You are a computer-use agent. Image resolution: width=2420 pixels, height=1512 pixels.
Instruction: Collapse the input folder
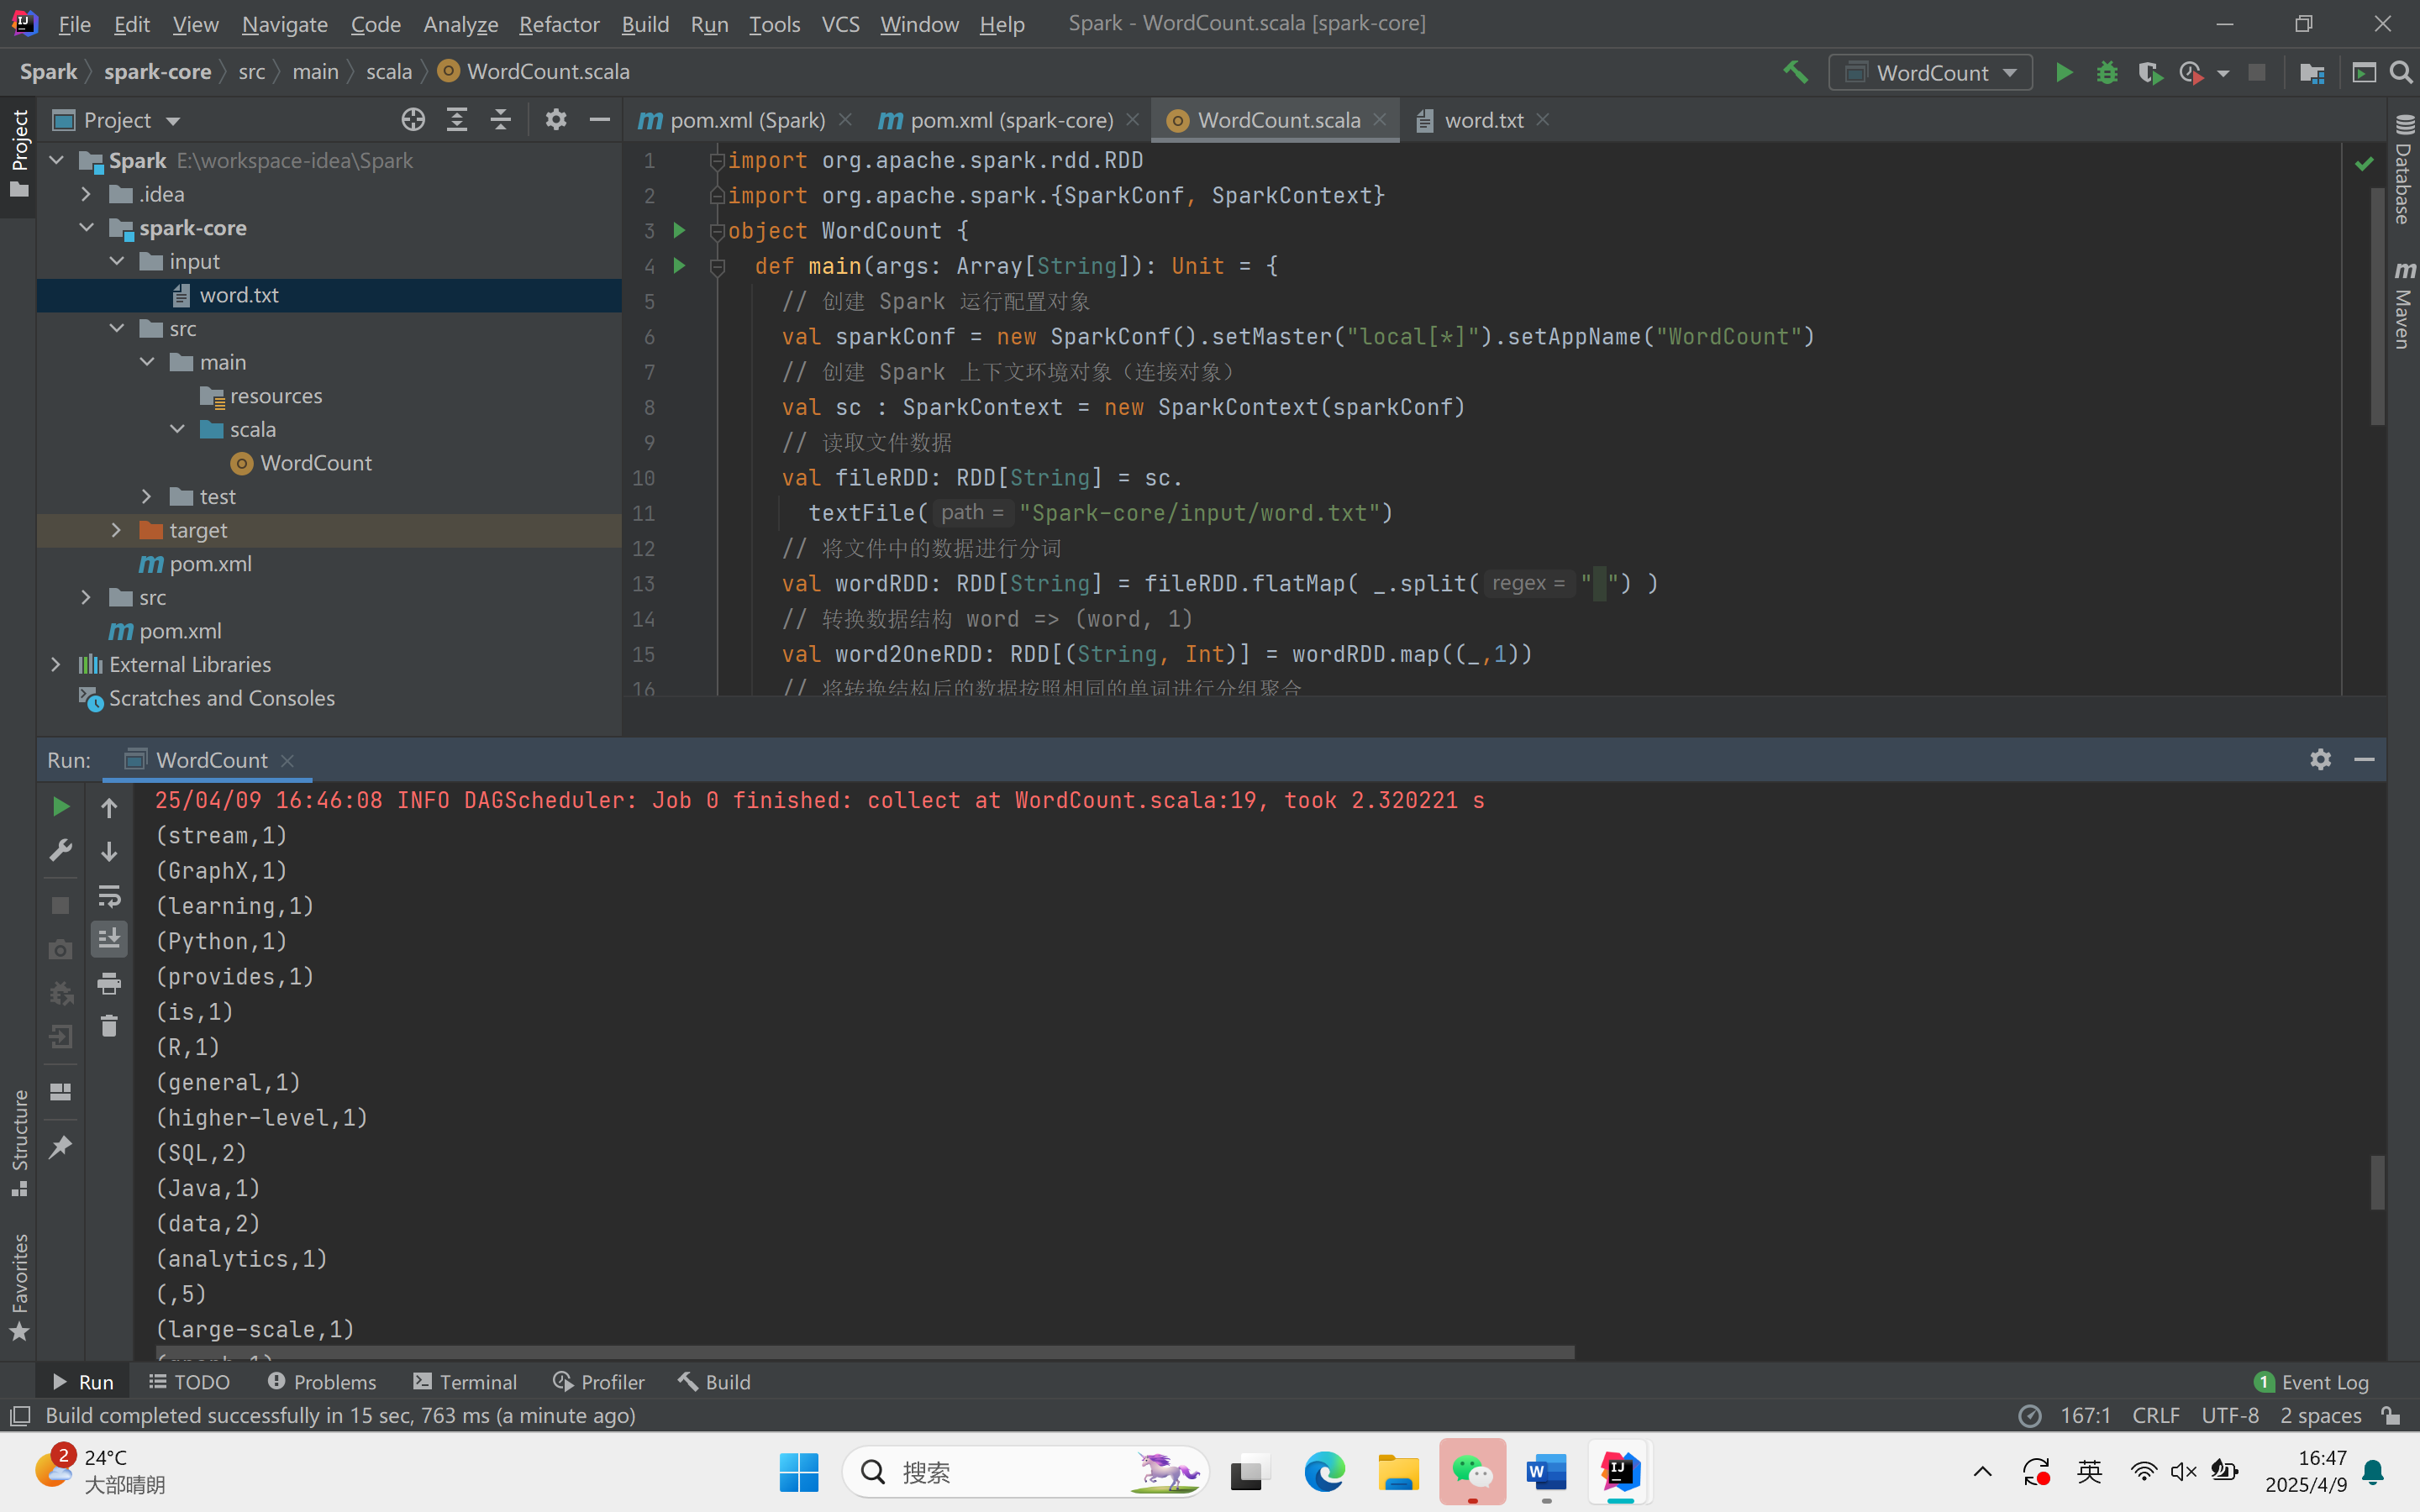[x=117, y=261]
